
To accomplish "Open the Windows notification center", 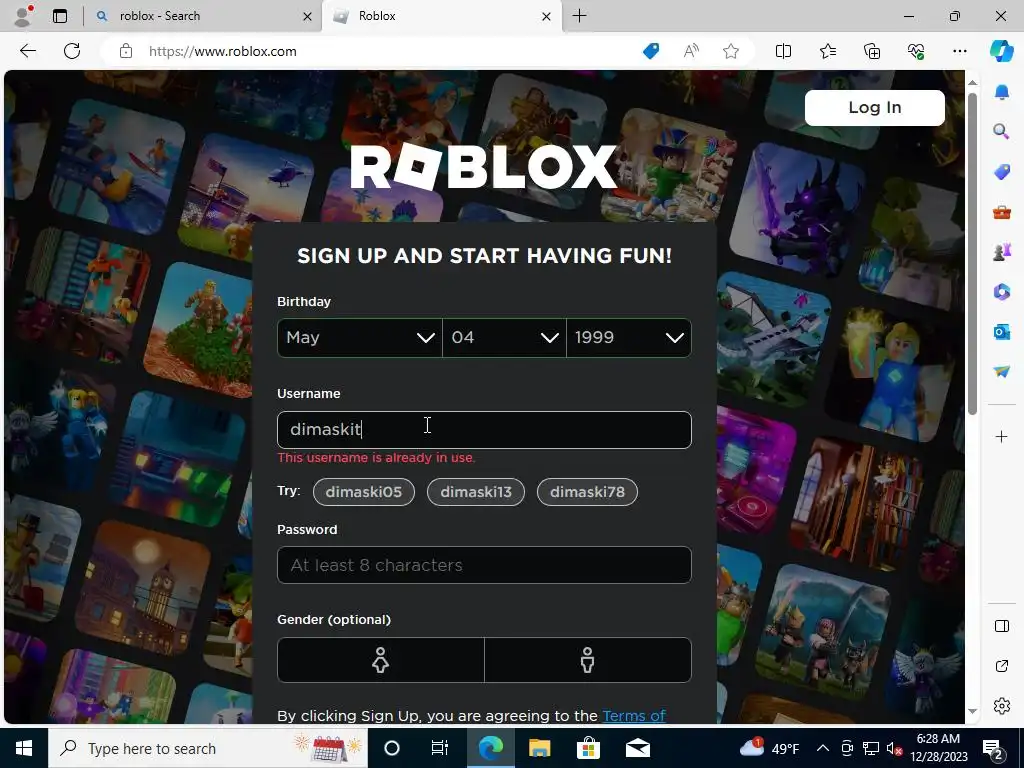I will tap(993, 748).
